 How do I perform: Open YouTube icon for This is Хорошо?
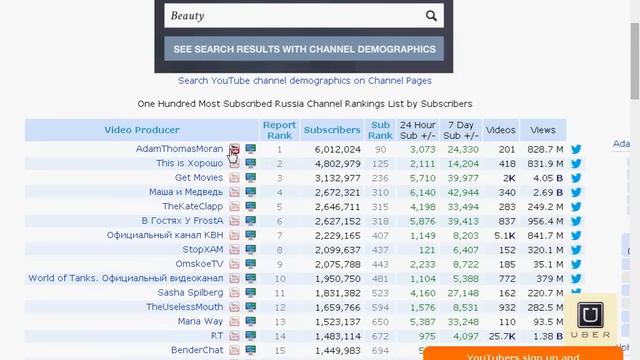(234, 164)
